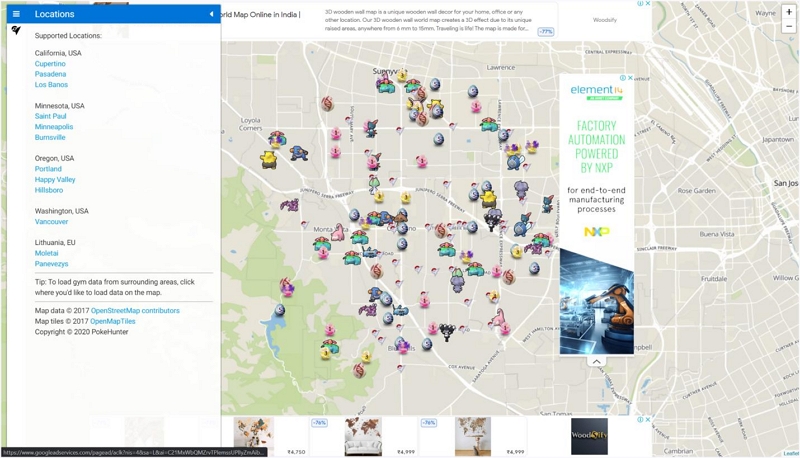This screenshot has height=458, width=800.
Task: Open the Los Banos location link
Action: (51, 85)
